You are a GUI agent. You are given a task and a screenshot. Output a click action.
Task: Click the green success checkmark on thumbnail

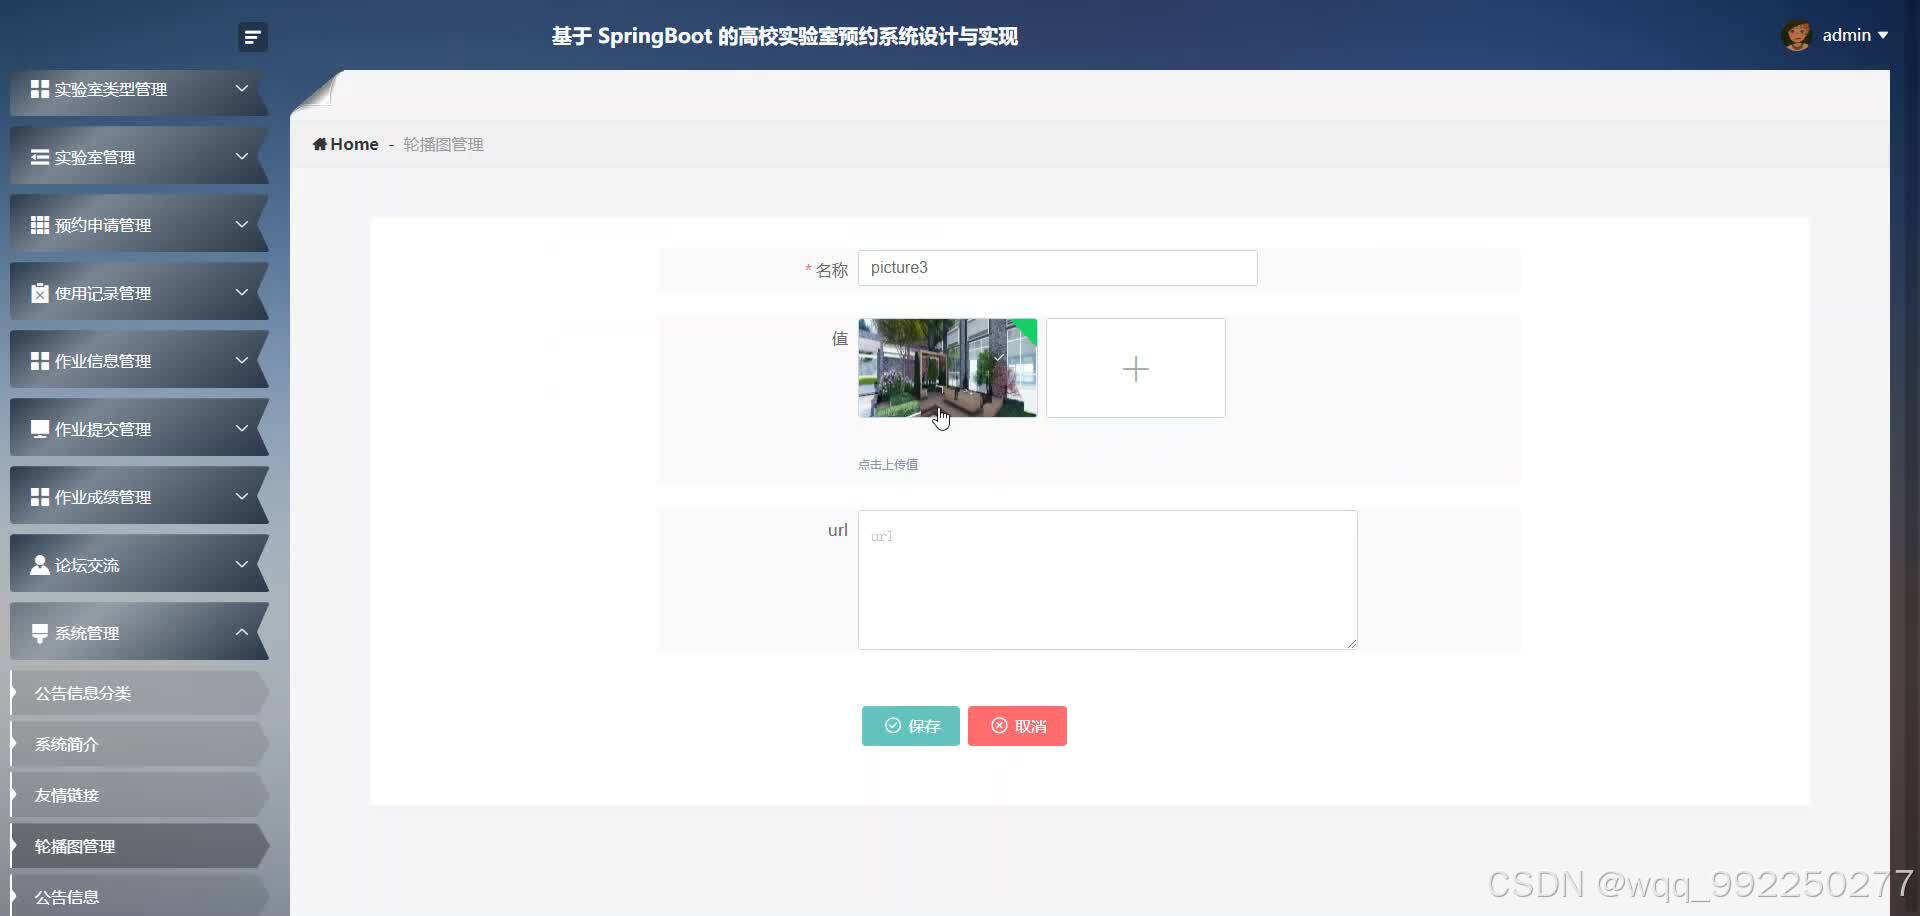point(1026,329)
